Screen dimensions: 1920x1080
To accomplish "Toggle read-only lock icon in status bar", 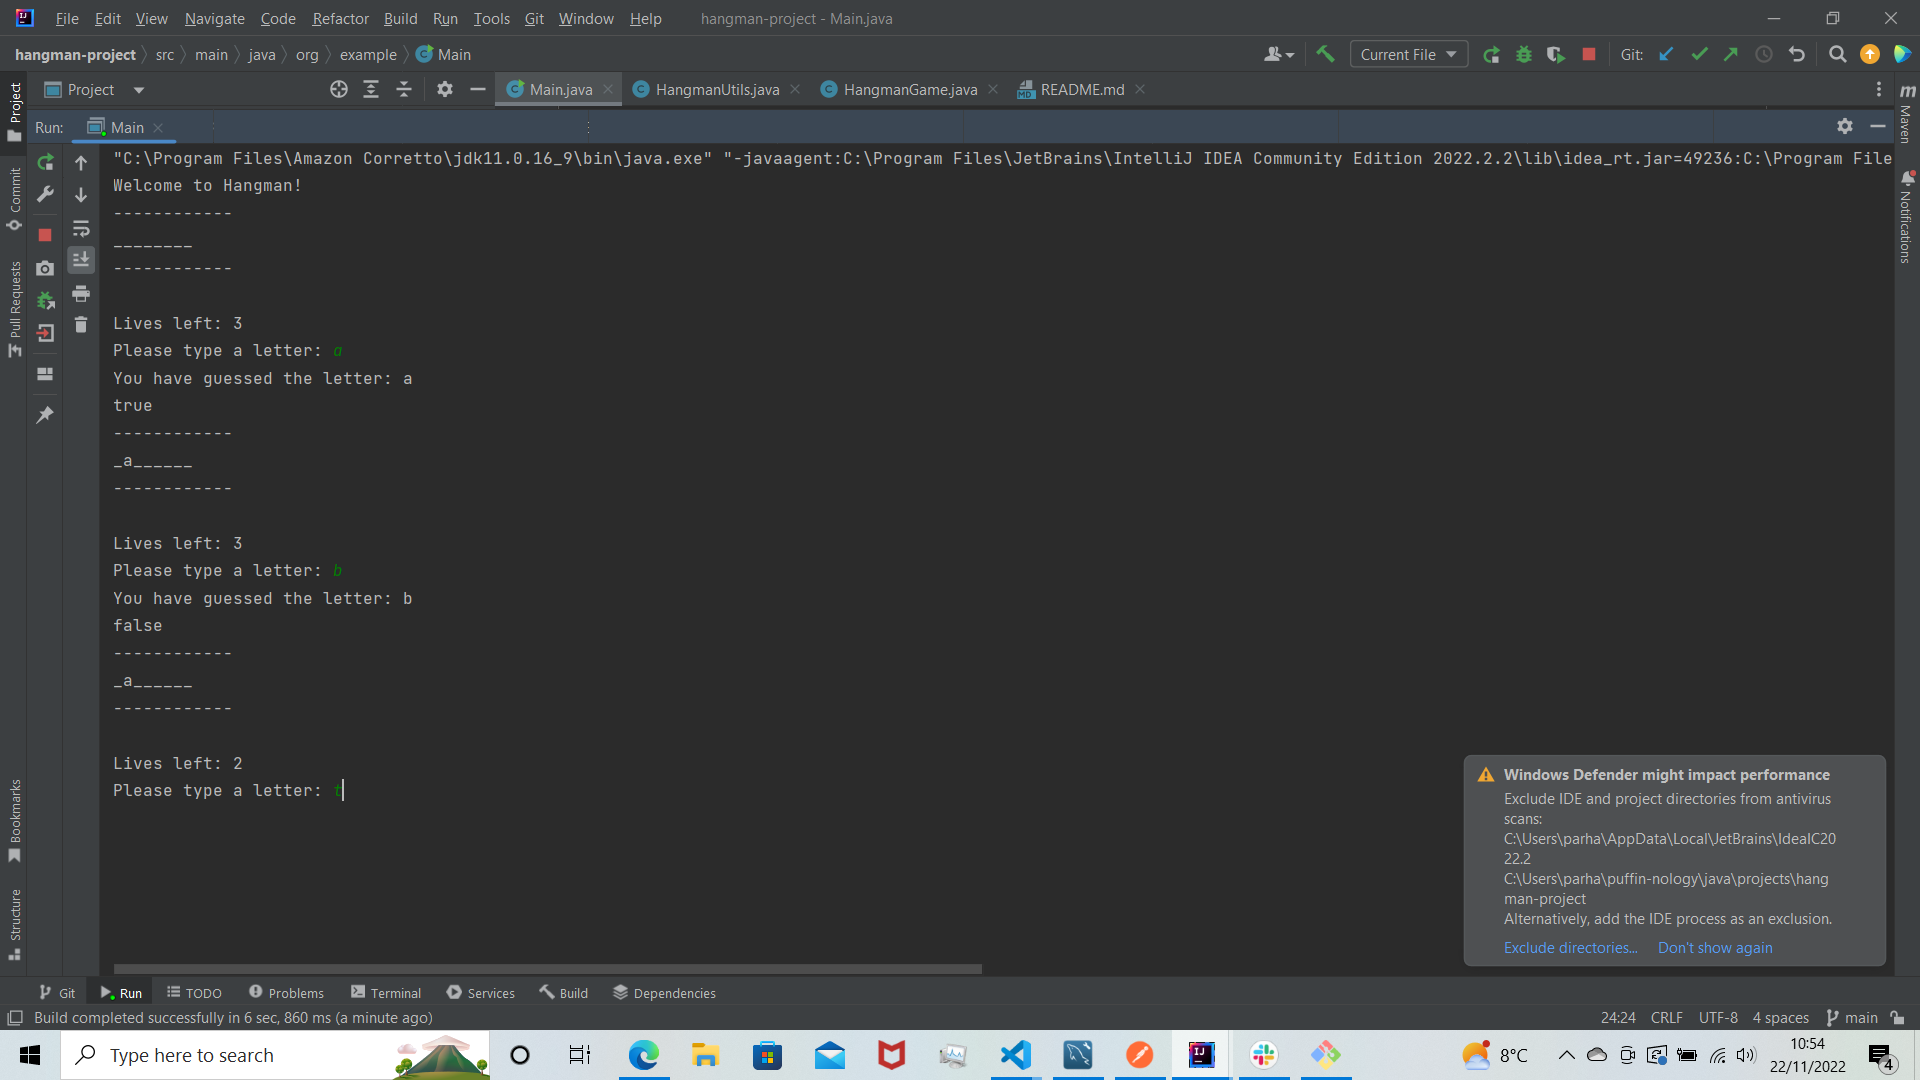I will click(1898, 1018).
